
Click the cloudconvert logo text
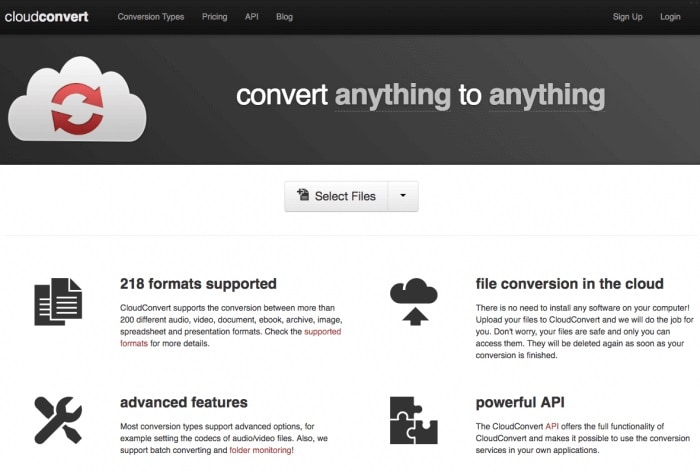(x=46, y=17)
